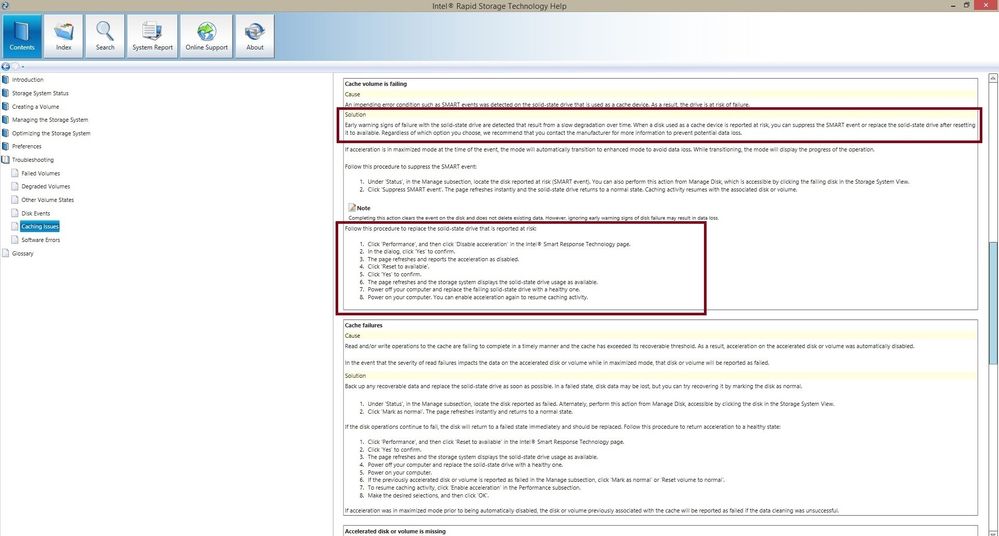Click the book icon beside Storage System Status
Viewport: 999px width, 536px height.
click(5, 93)
